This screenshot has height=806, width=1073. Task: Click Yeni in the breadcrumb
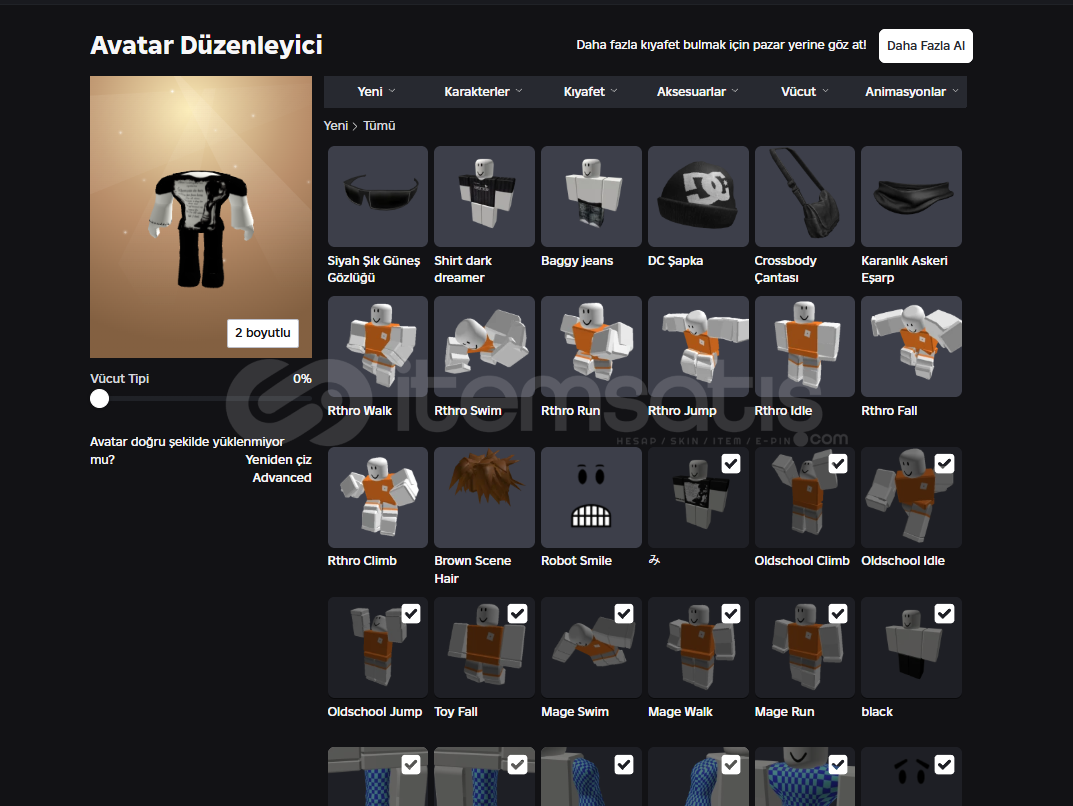[336, 126]
